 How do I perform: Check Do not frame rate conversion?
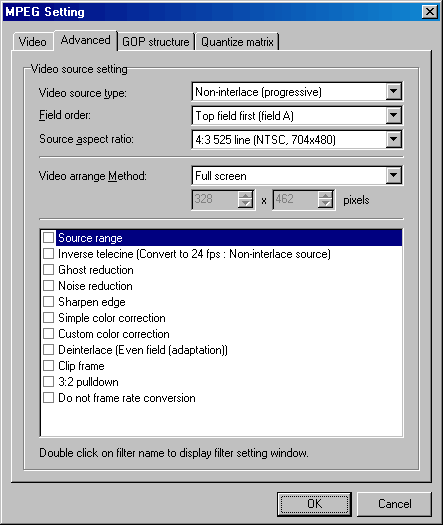[x=49, y=398]
